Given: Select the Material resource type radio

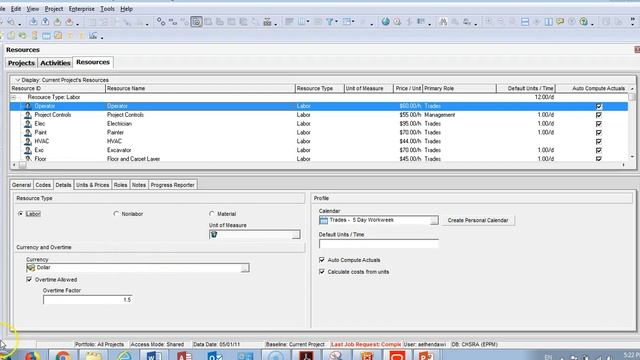Looking at the screenshot, I should [x=211, y=213].
